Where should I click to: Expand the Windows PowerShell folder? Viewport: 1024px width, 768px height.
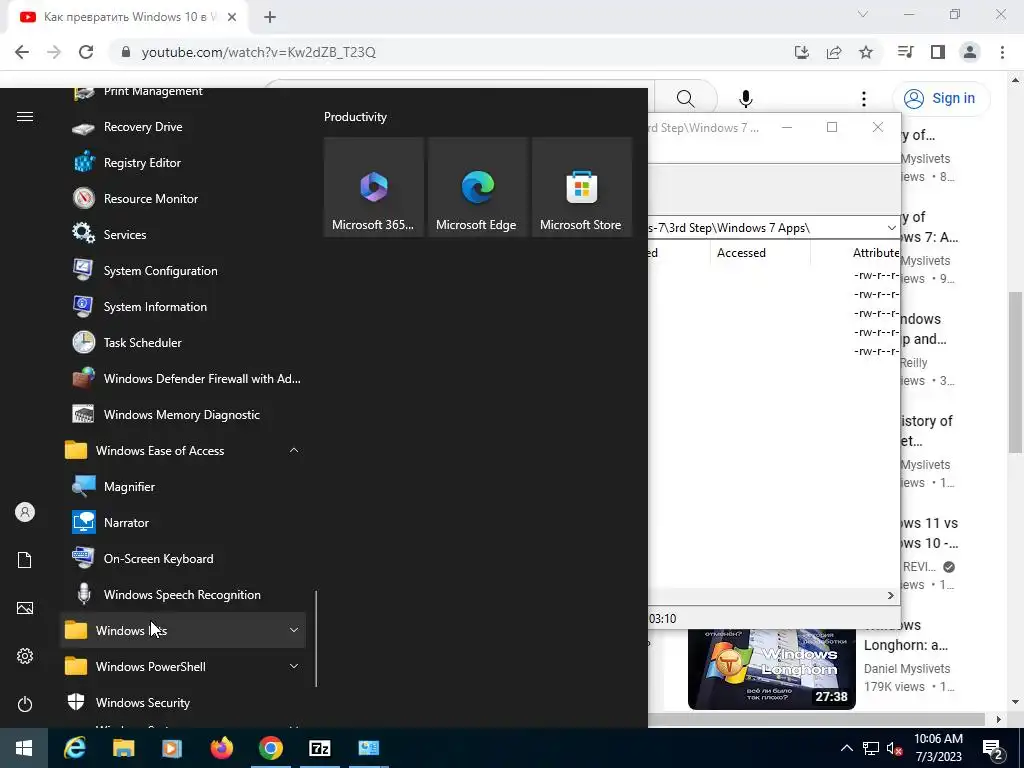(294, 666)
